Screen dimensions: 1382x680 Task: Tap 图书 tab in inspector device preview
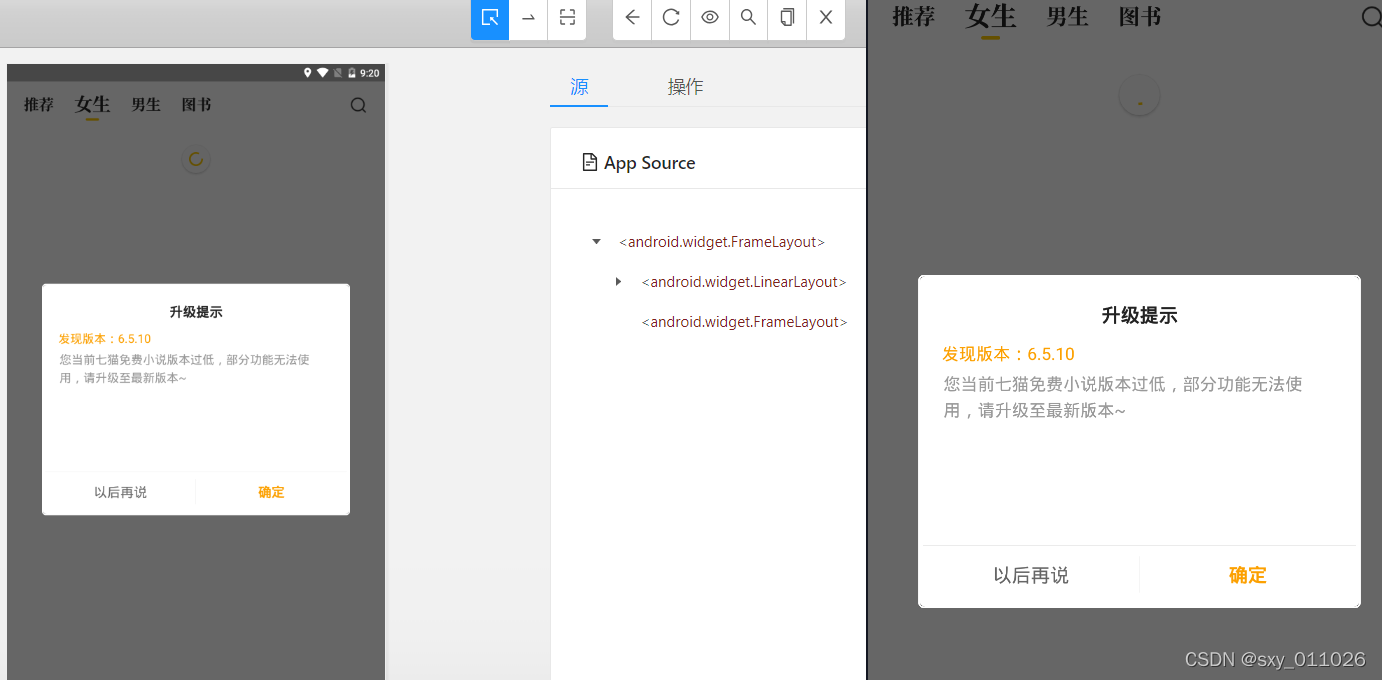click(x=196, y=105)
